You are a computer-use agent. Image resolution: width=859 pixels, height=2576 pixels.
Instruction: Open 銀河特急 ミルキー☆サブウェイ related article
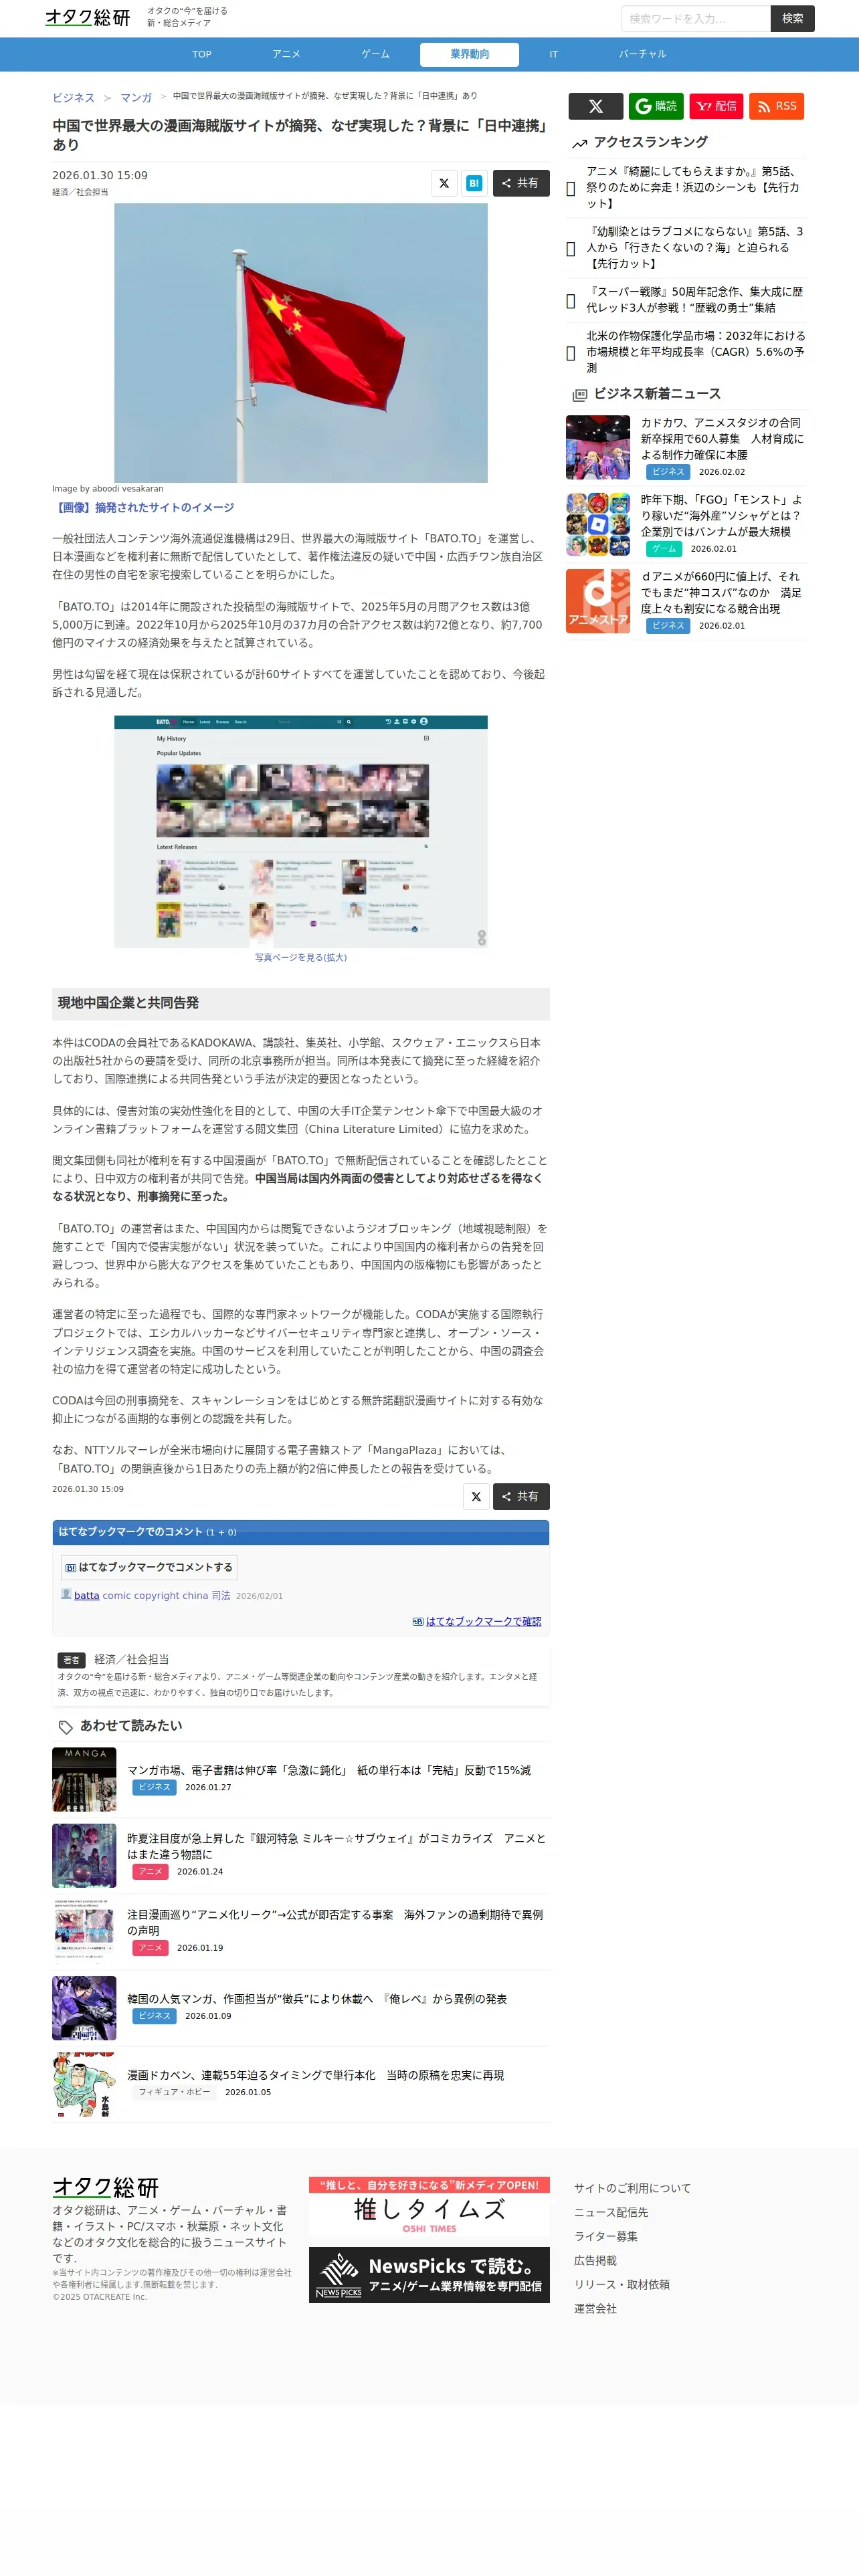tap(337, 1846)
